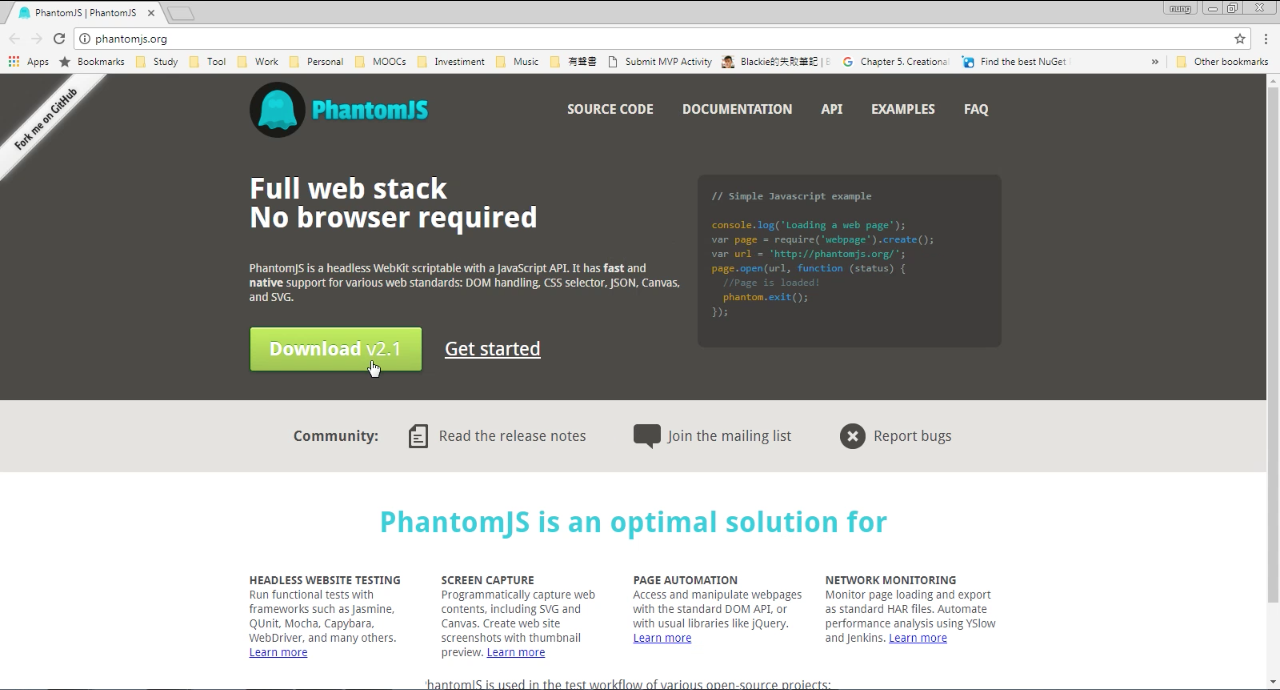
Task: Click "PhantomJS is an optimal solution for" heading
Action: [x=633, y=522]
